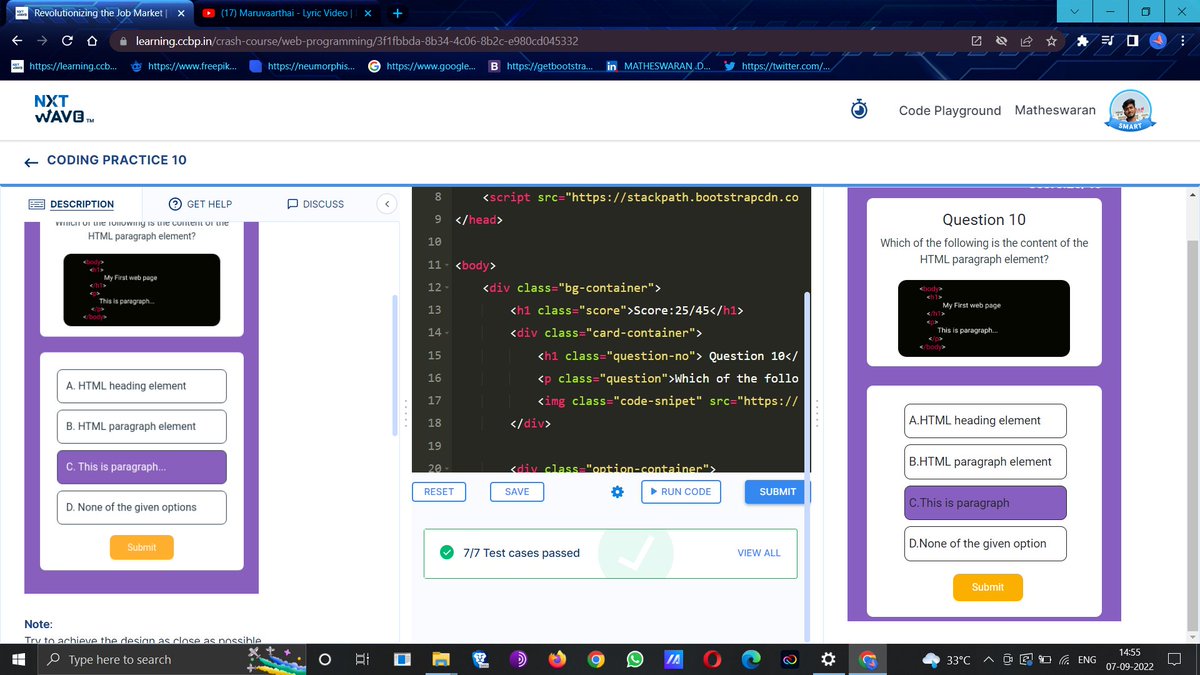
Task: Click orange Submit in the description preview
Action: tap(141, 547)
